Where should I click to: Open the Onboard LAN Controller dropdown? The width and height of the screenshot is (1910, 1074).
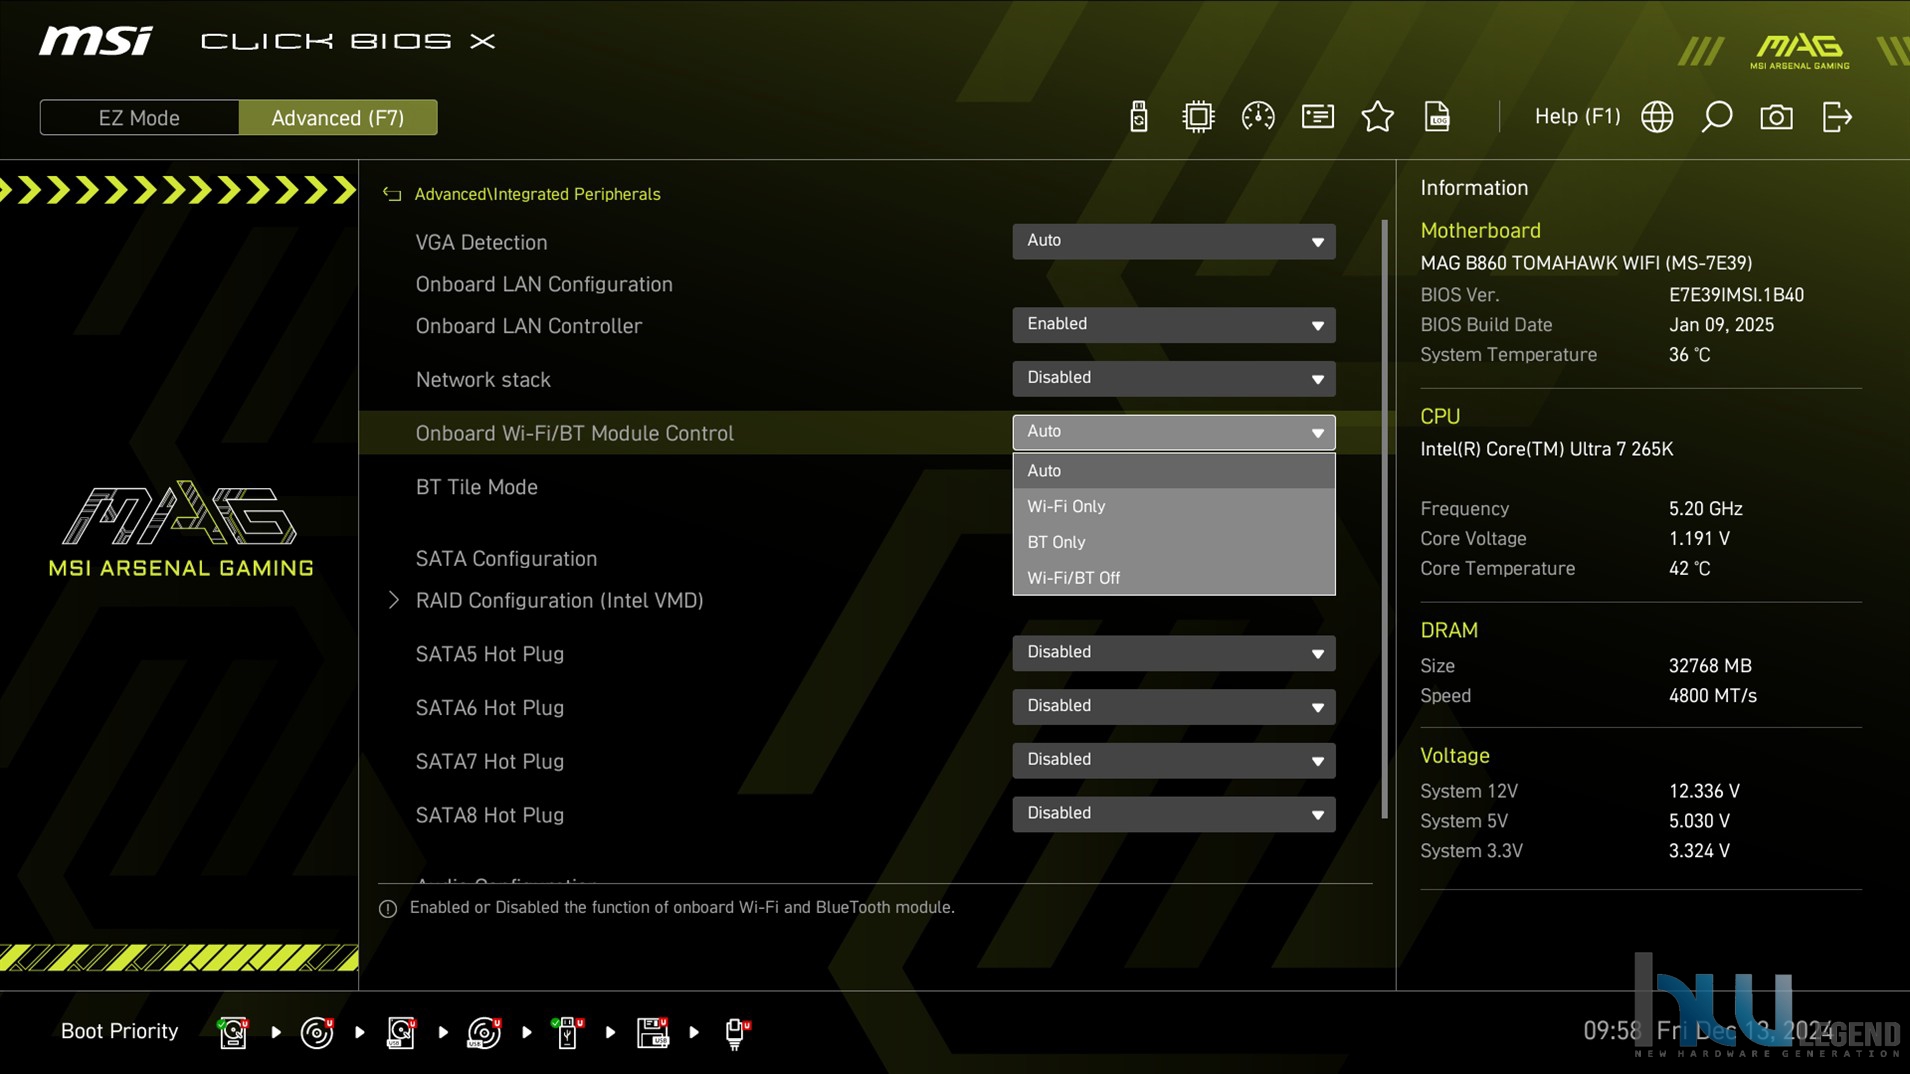(1173, 325)
